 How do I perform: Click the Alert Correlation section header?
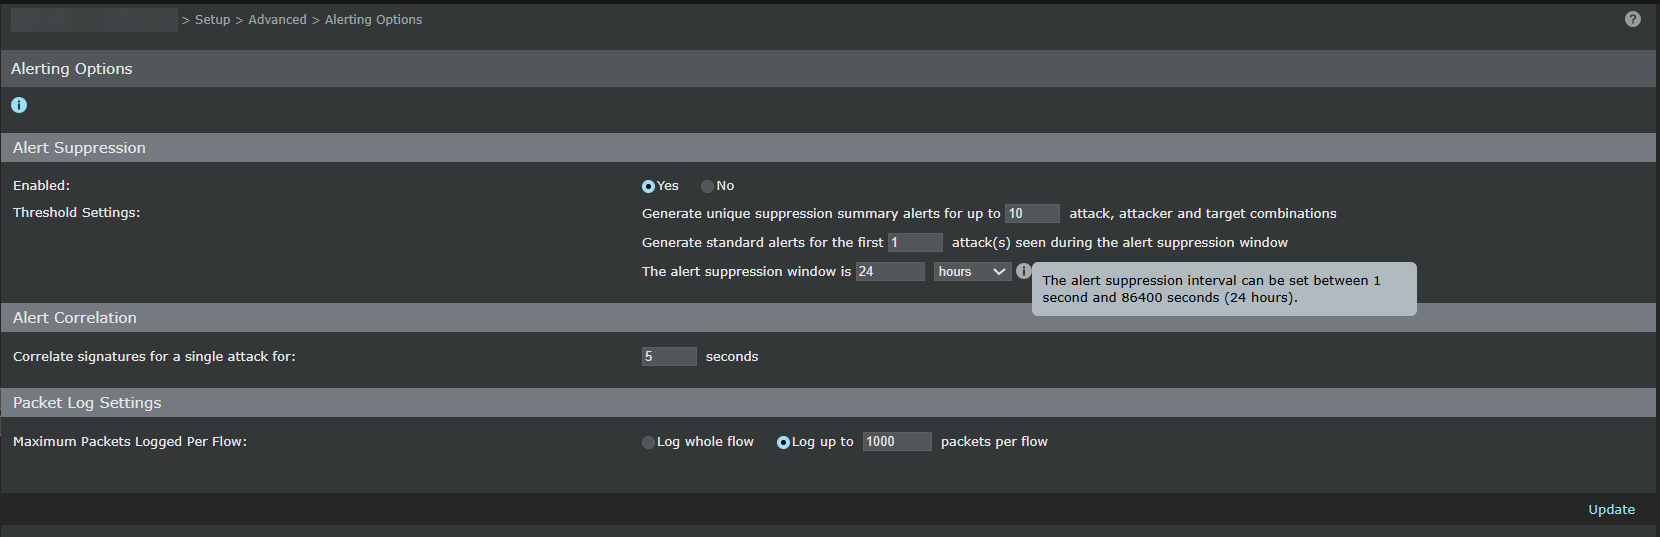pyautogui.click(x=828, y=317)
